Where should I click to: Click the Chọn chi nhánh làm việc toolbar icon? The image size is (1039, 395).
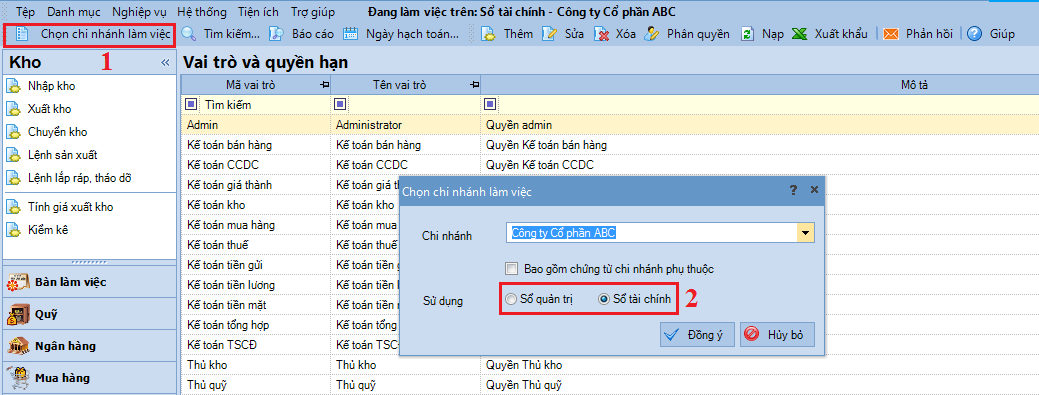tap(23, 34)
